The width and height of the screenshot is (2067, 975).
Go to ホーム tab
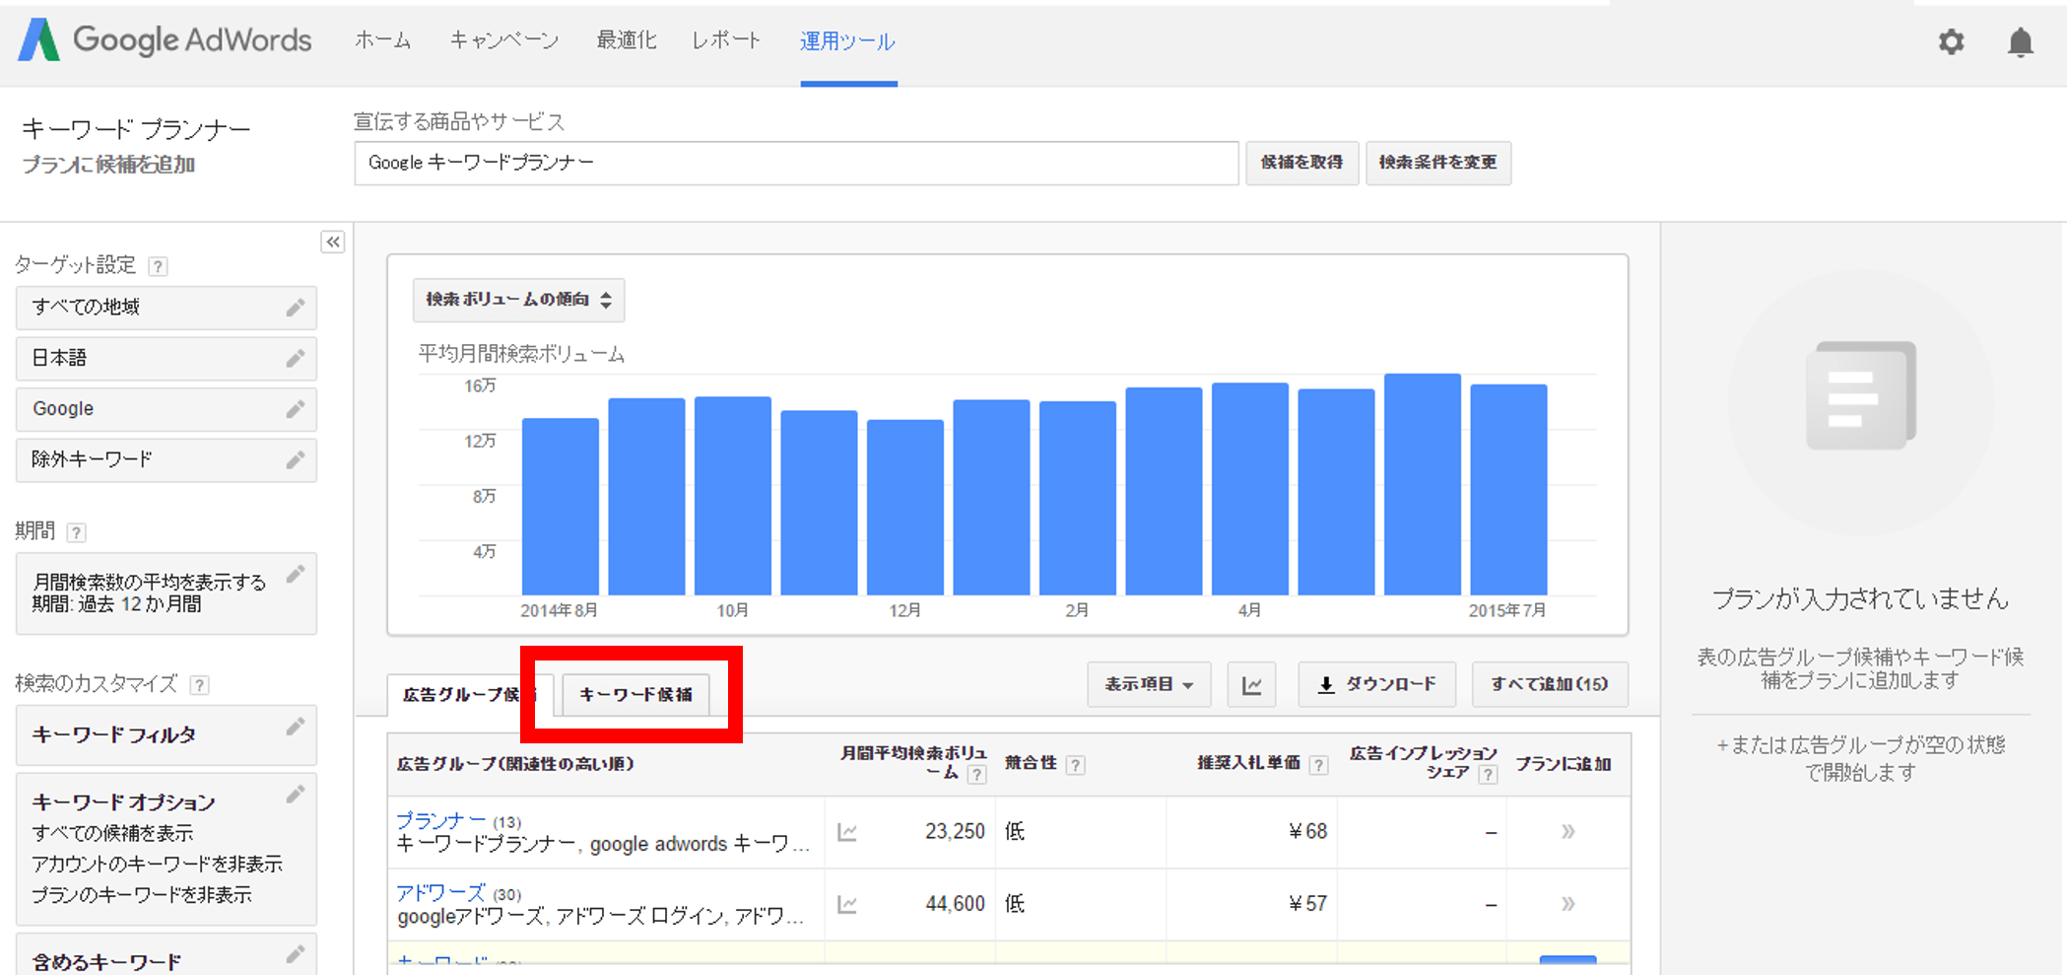[x=383, y=41]
